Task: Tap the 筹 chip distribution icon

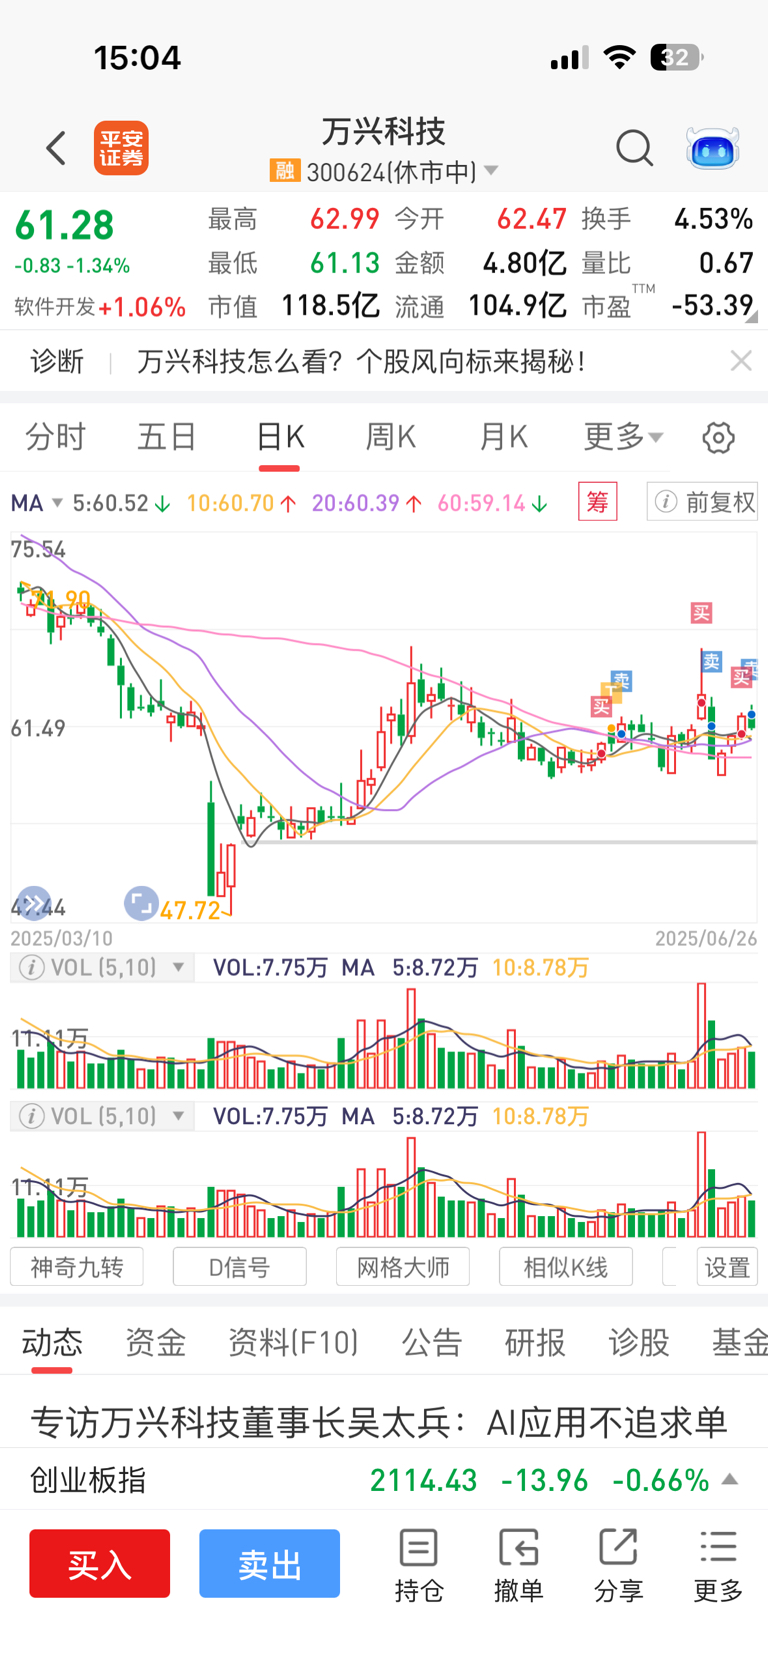Action: click(x=598, y=502)
